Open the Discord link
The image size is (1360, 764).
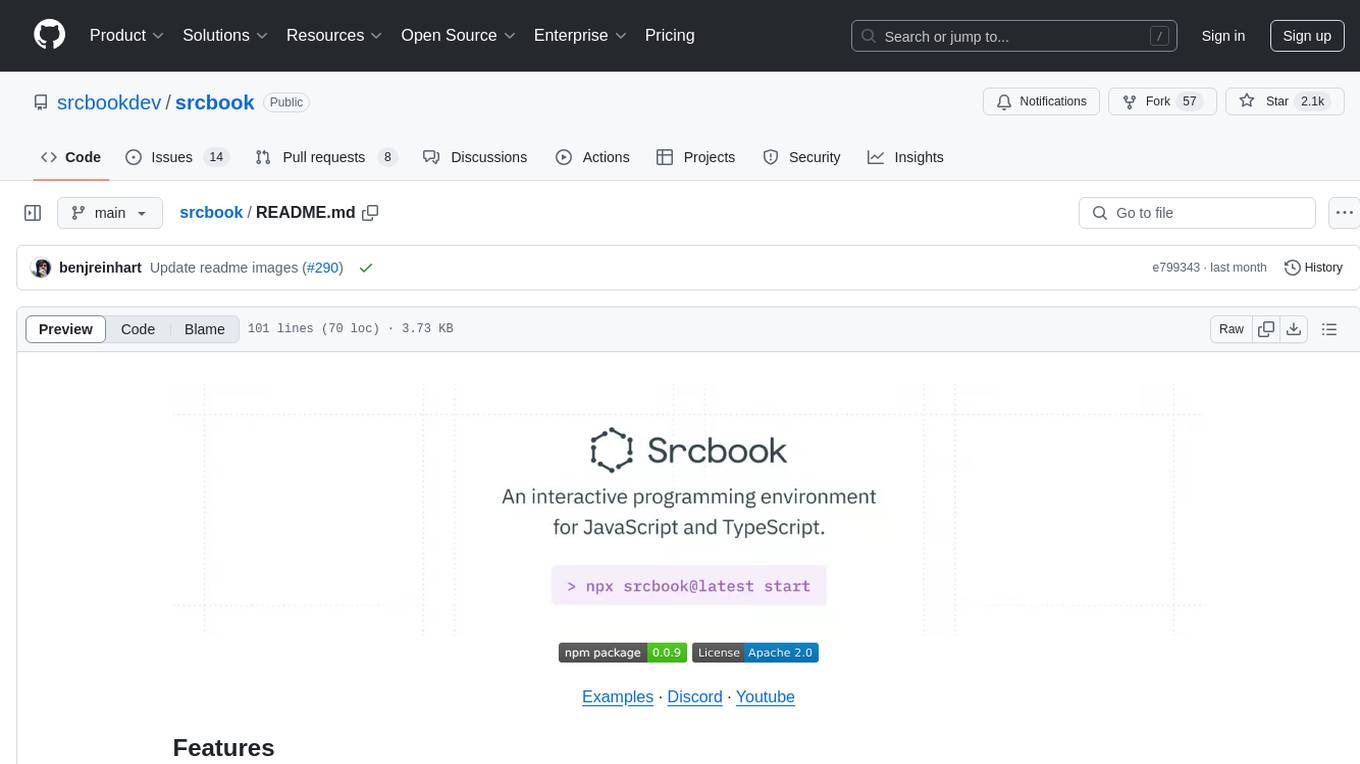click(x=695, y=697)
